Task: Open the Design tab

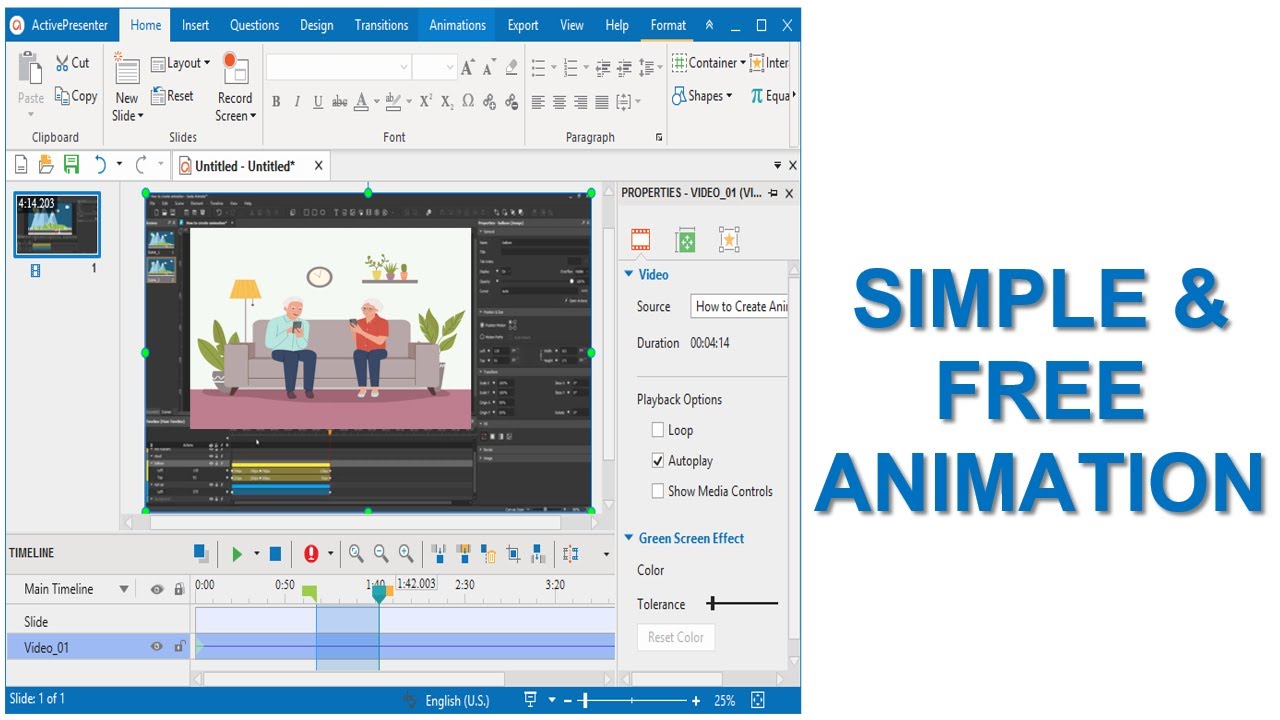Action: pos(316,25)
